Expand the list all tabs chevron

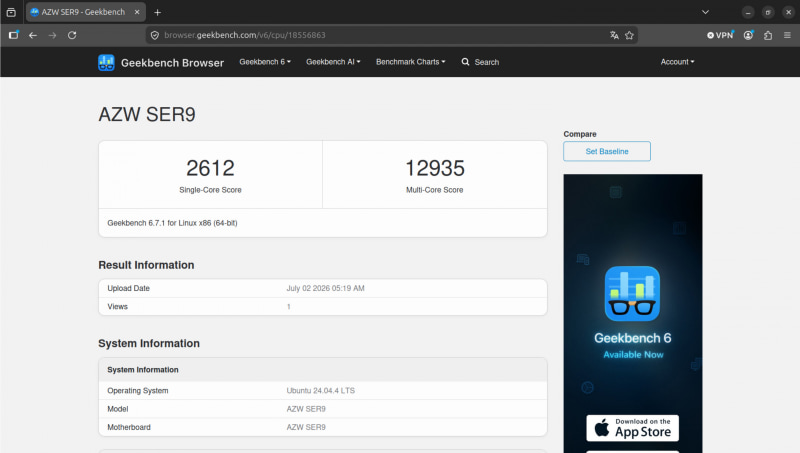tap(705, 12)
